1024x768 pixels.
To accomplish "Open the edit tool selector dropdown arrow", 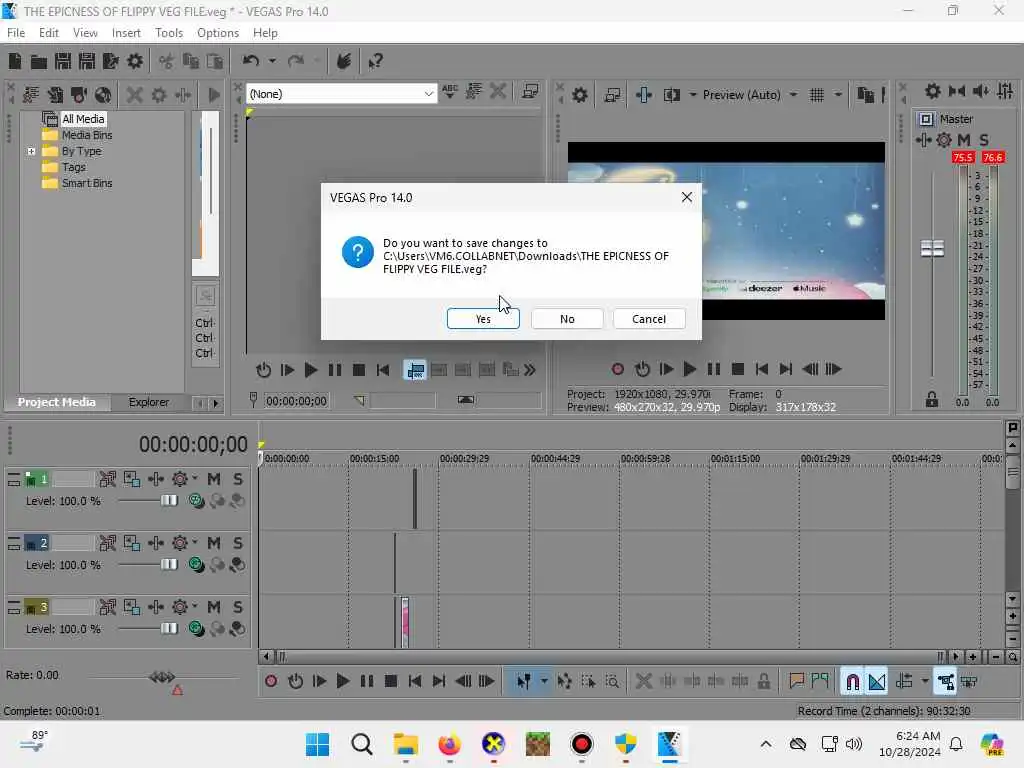I will tap(543, 682).
